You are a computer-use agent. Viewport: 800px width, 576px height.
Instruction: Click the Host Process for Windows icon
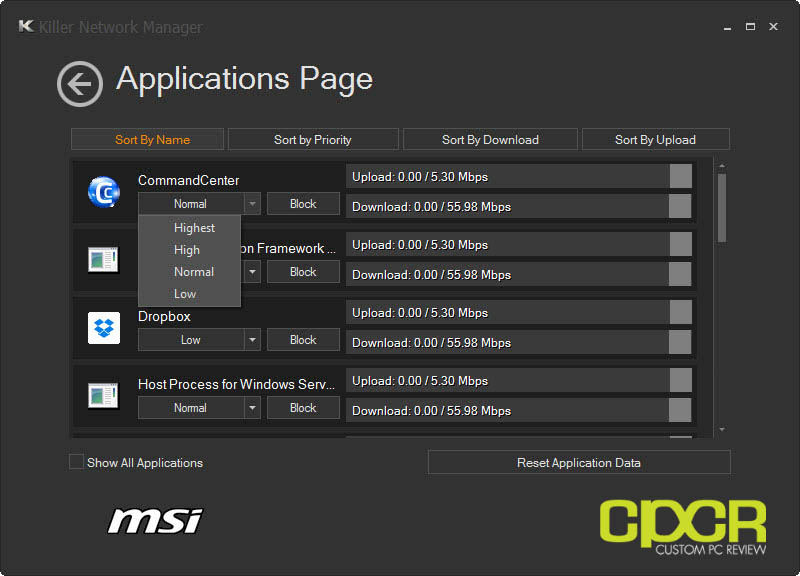(104, 396)
